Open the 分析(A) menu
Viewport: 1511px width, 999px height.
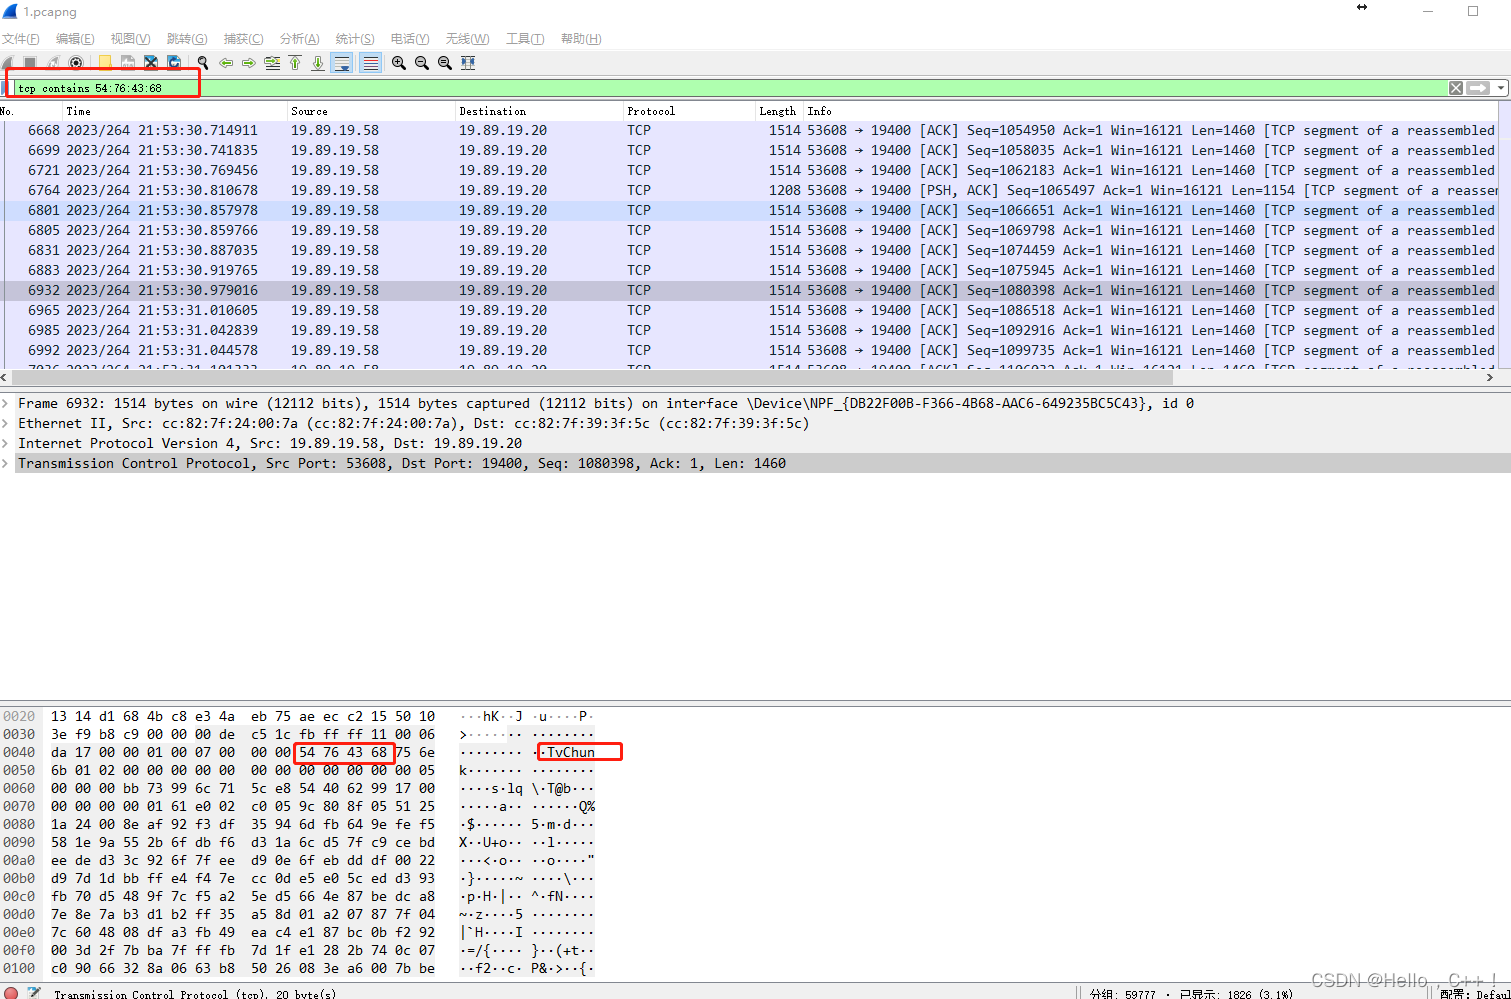(x=299, y=39)
